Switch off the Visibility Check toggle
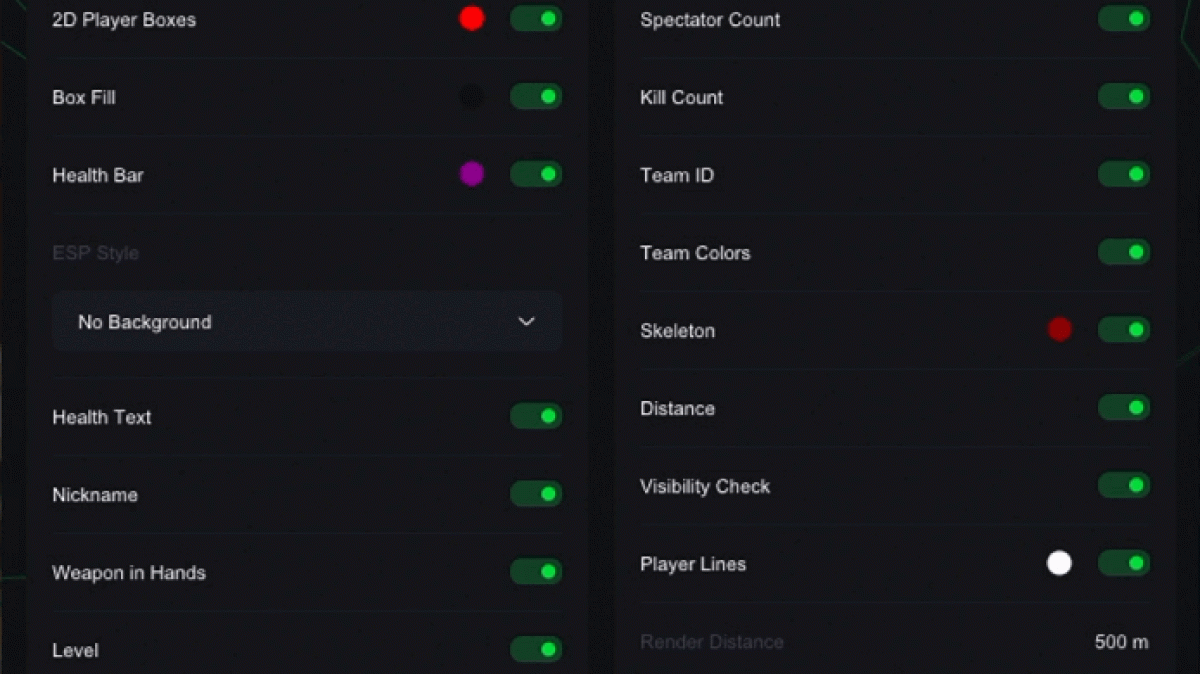 [x=1124, y=487]
